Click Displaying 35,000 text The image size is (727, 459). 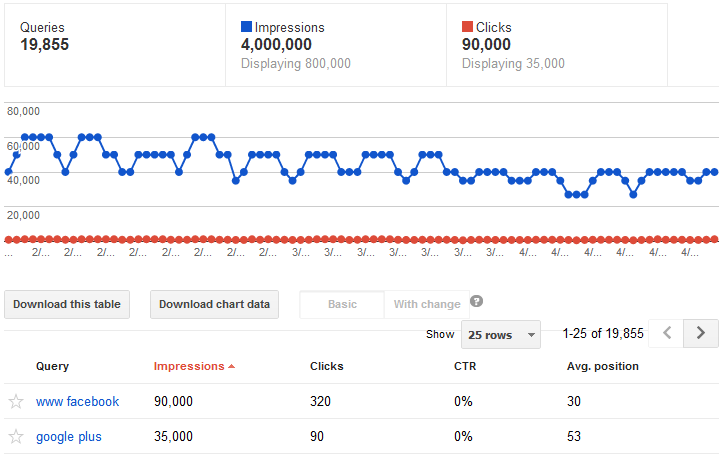(x=513, y=64)
